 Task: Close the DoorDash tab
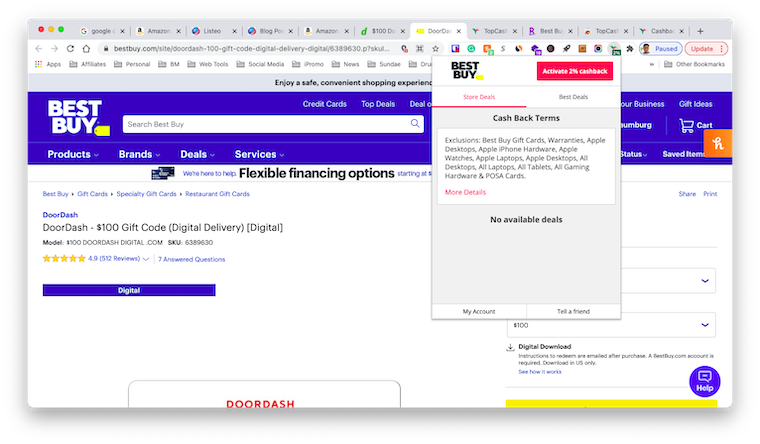[x=459, y=31]
